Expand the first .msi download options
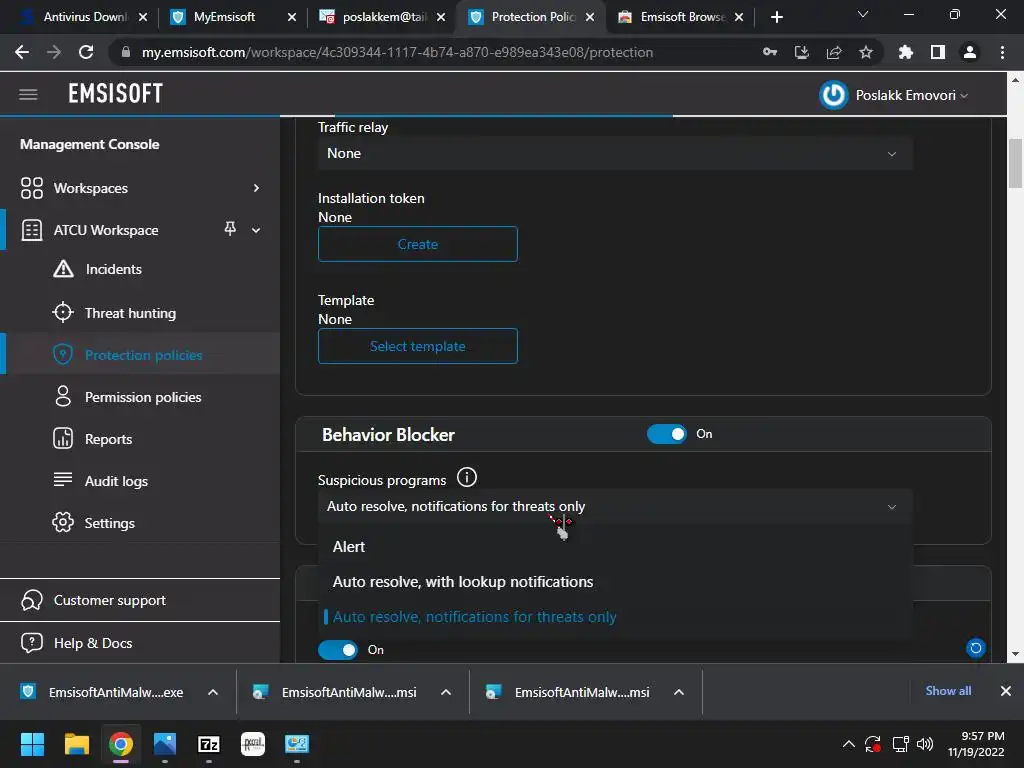The image size is (1024, 768). point(446,692)
